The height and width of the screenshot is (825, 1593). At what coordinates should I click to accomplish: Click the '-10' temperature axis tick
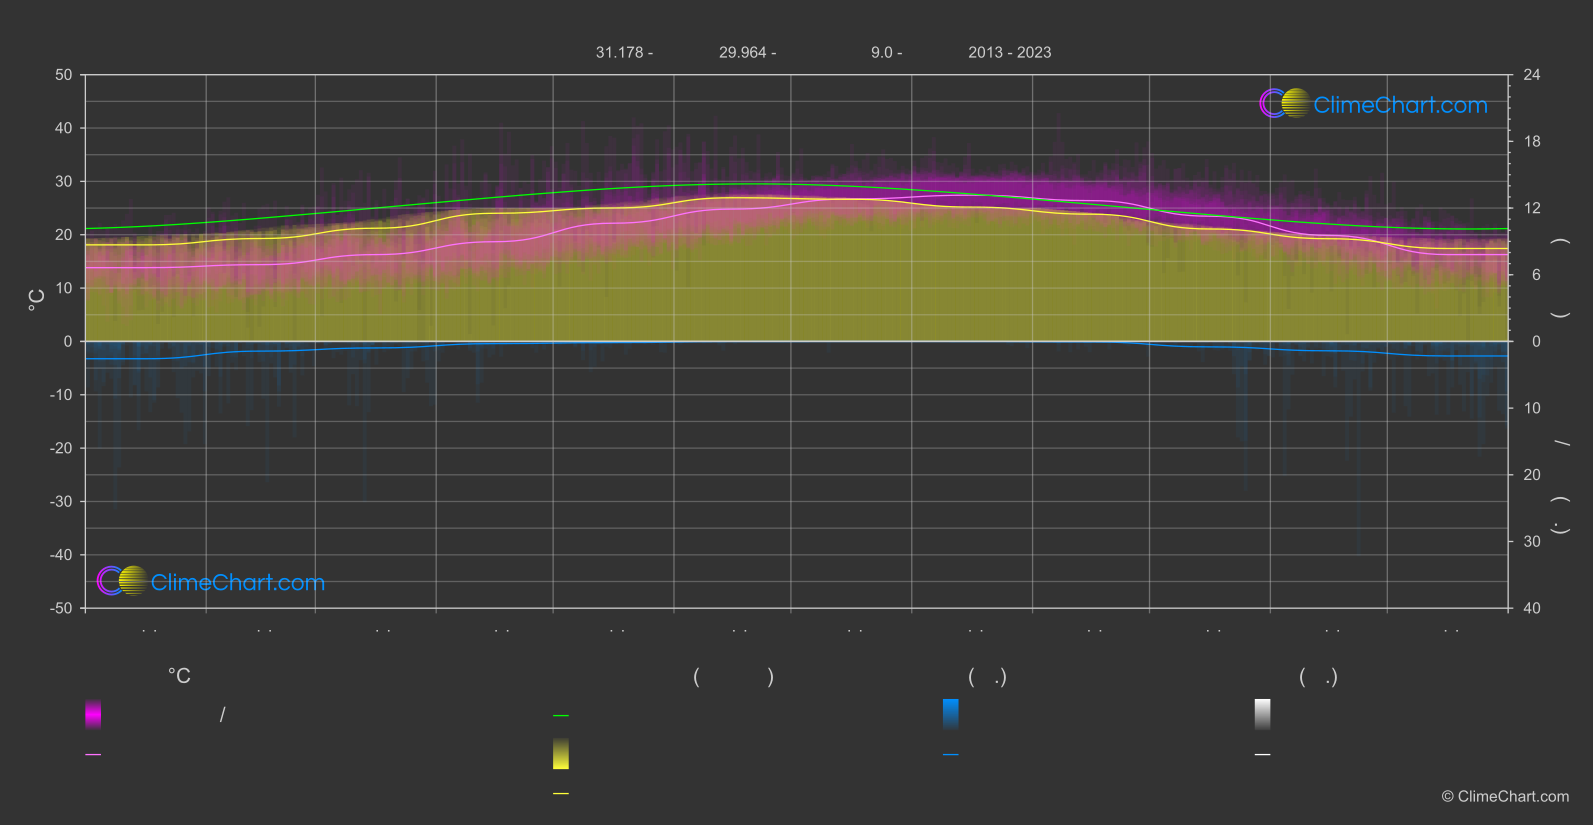62,395
